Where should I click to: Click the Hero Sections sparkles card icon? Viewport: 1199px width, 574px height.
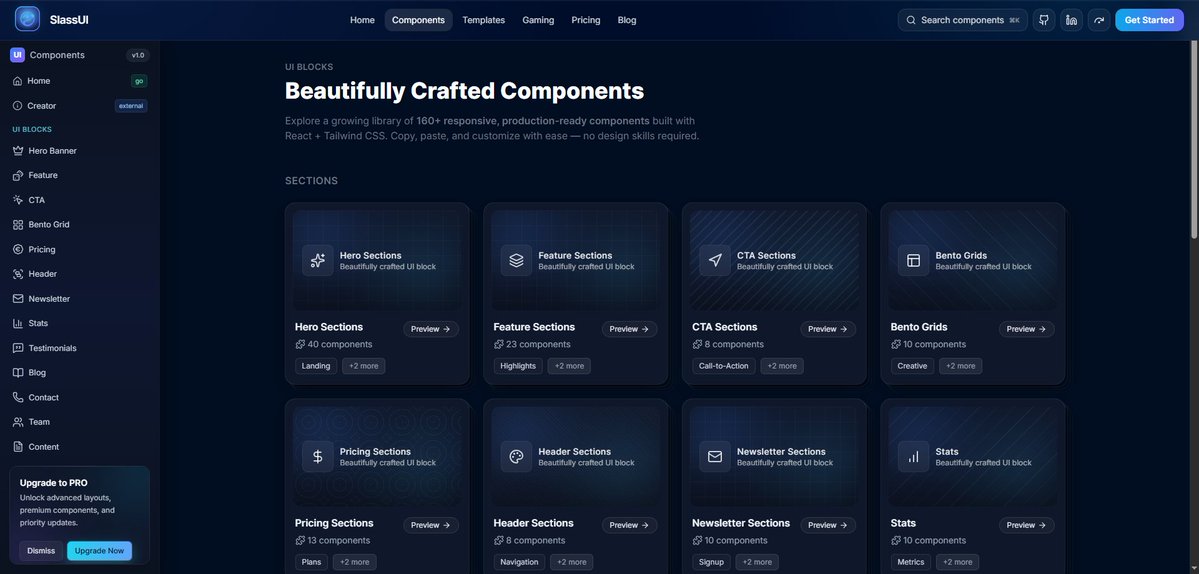(317, 261)
